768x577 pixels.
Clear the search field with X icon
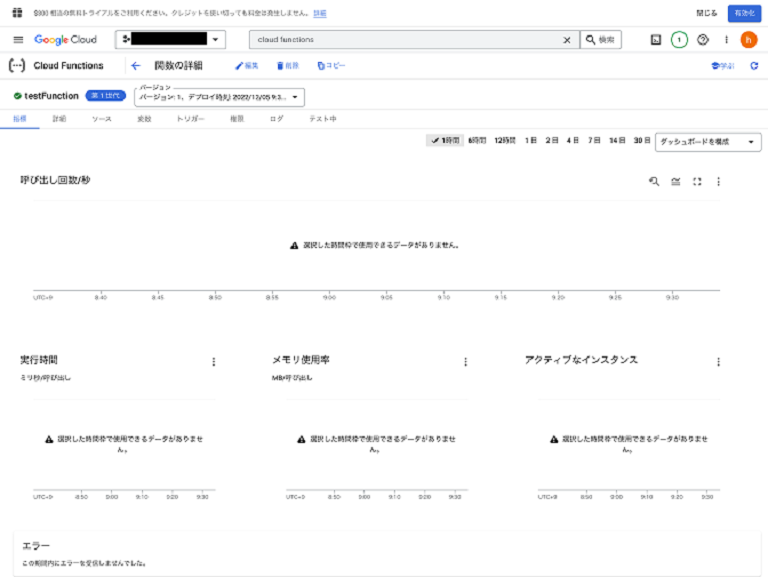point(567,40)
